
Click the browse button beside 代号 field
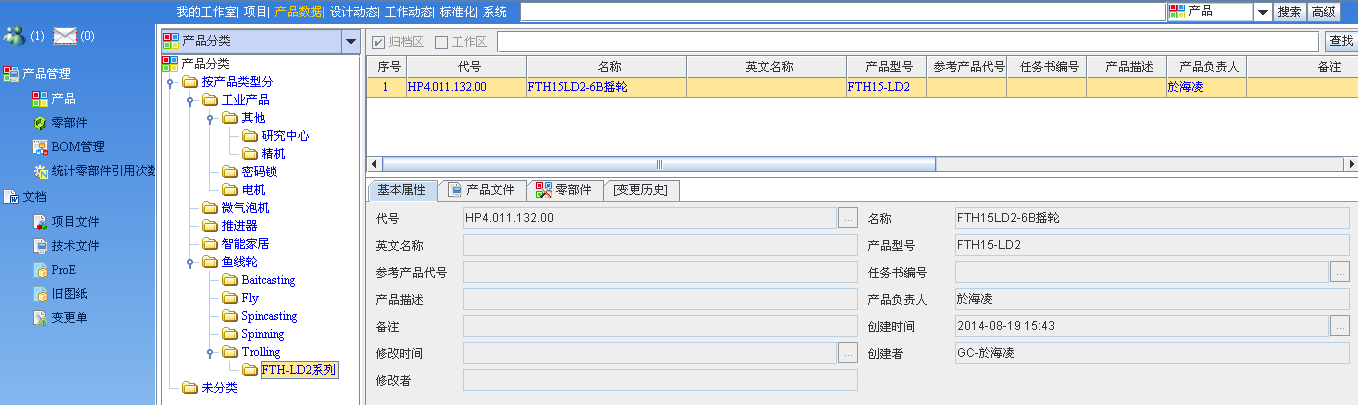point(848,217)
